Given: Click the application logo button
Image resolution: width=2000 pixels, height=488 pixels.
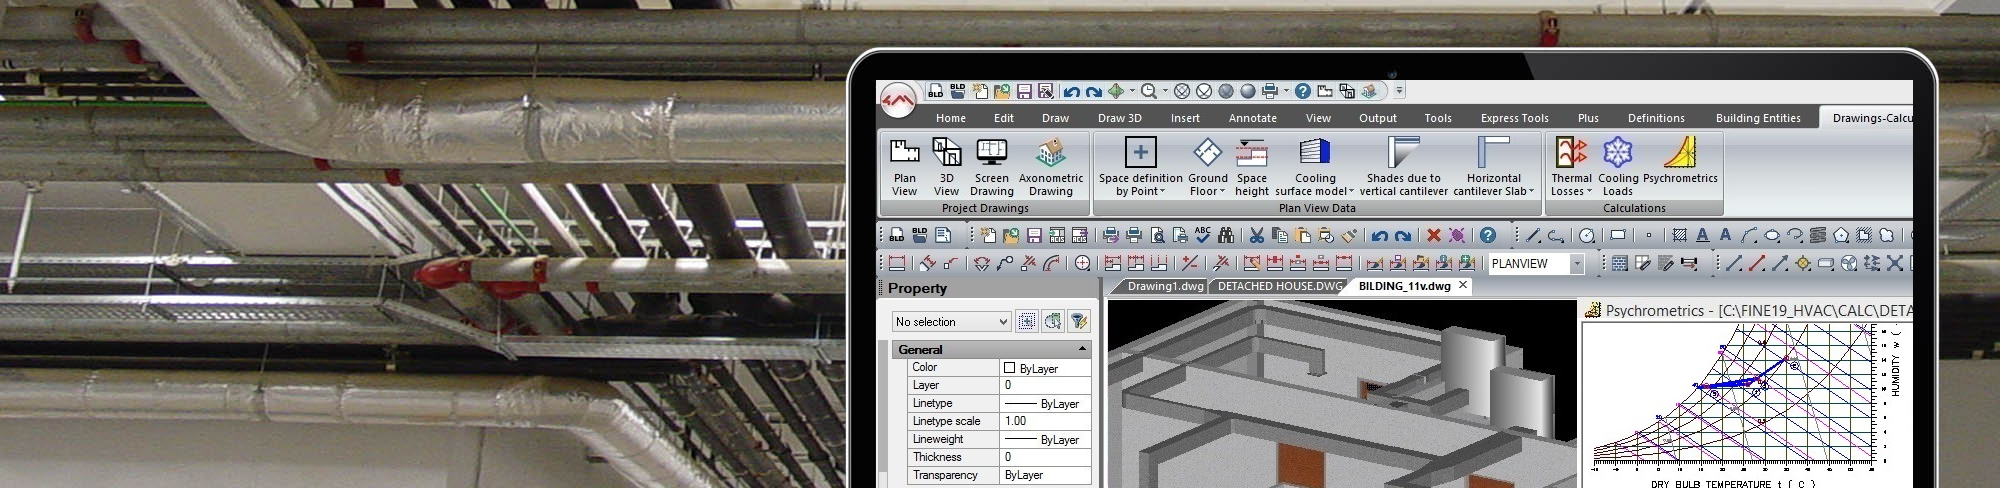Looking at the screenshot, I should (898, 100).
